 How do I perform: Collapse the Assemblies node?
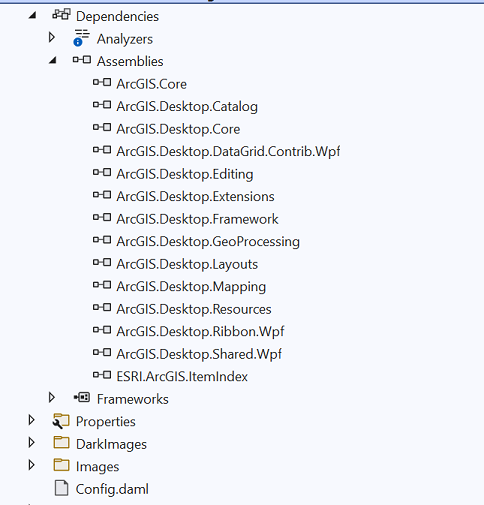coord(53,60)
